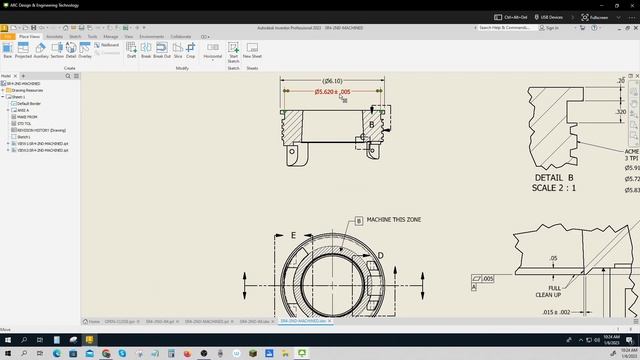Viewport: 640px width, 360px height.
Task: Select the Draft view tool
Action: tap(131, 50)
